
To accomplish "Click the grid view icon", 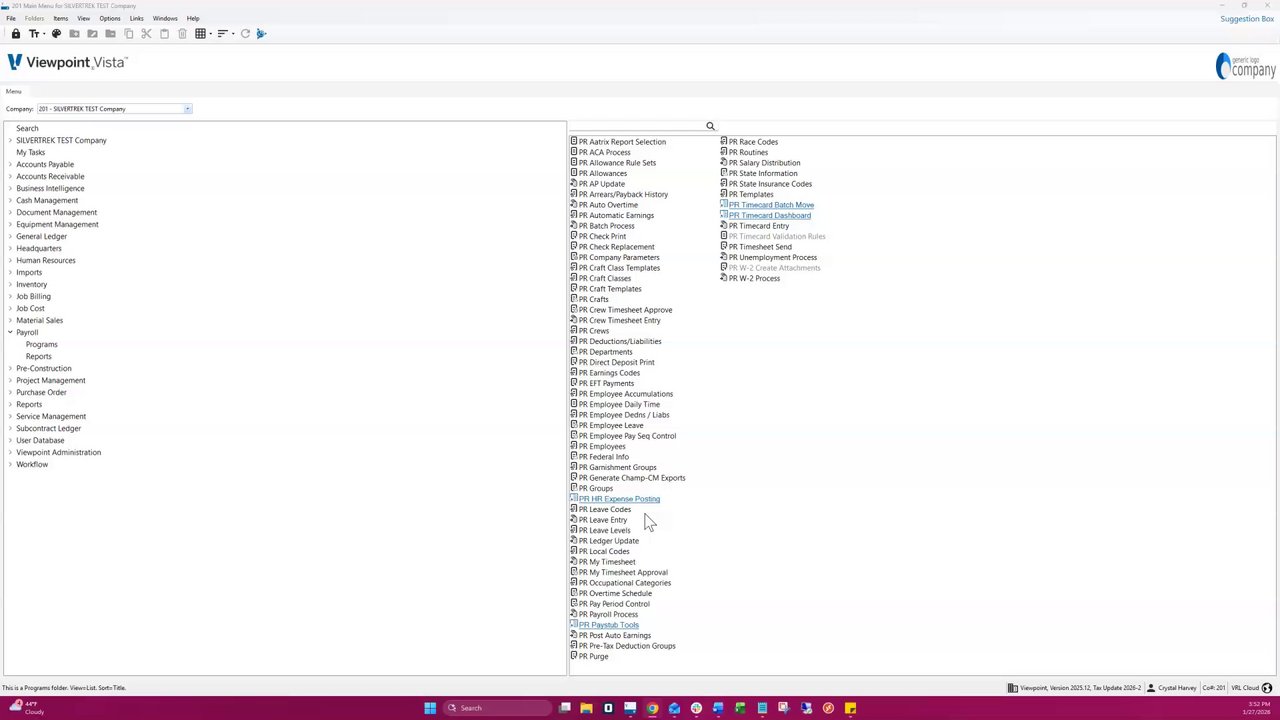I will pyautogui.click(x=200, y=34).
